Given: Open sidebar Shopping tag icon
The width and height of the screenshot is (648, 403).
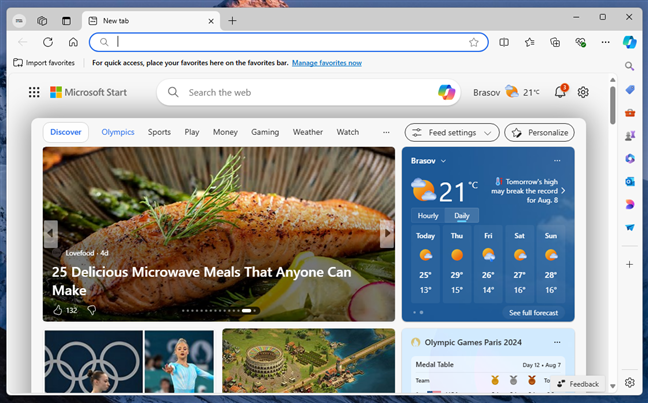Looking at the screenshot, I should (629, 90).
